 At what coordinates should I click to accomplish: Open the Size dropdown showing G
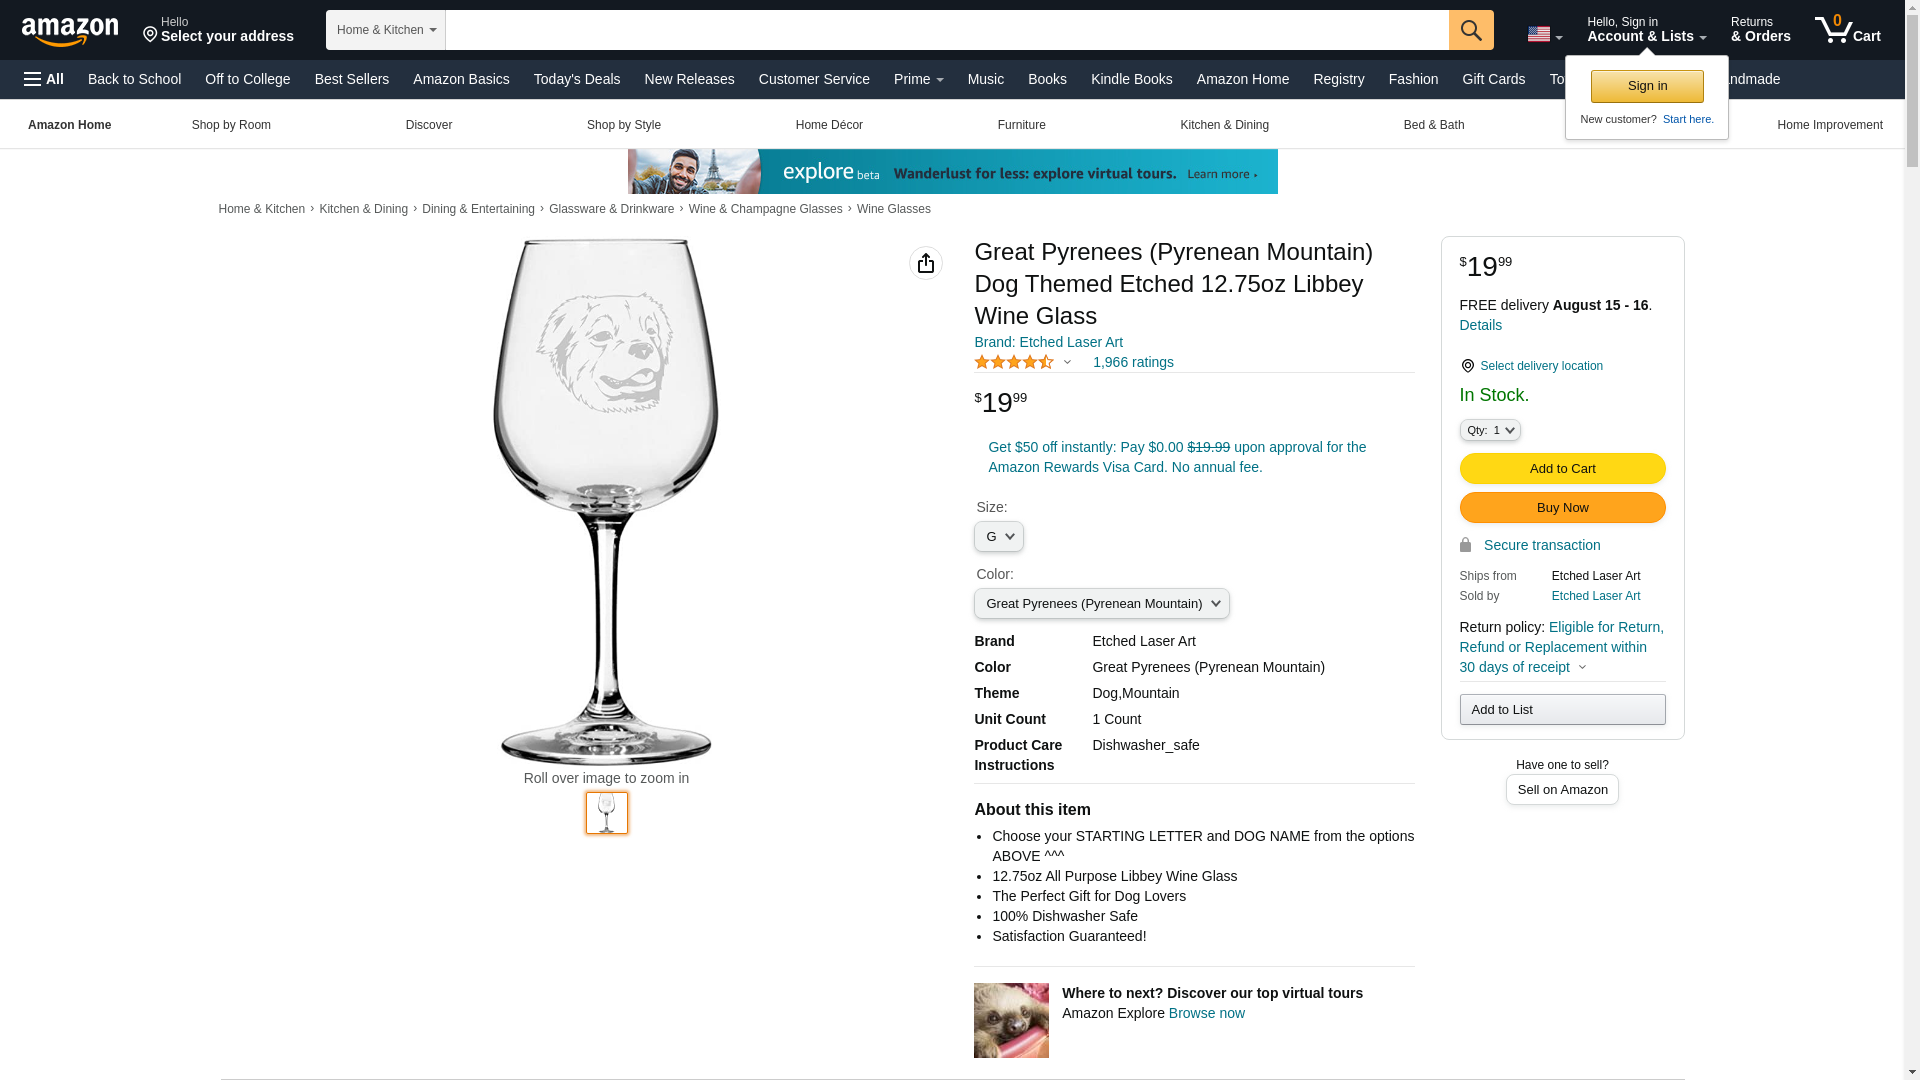click(998, 537)
